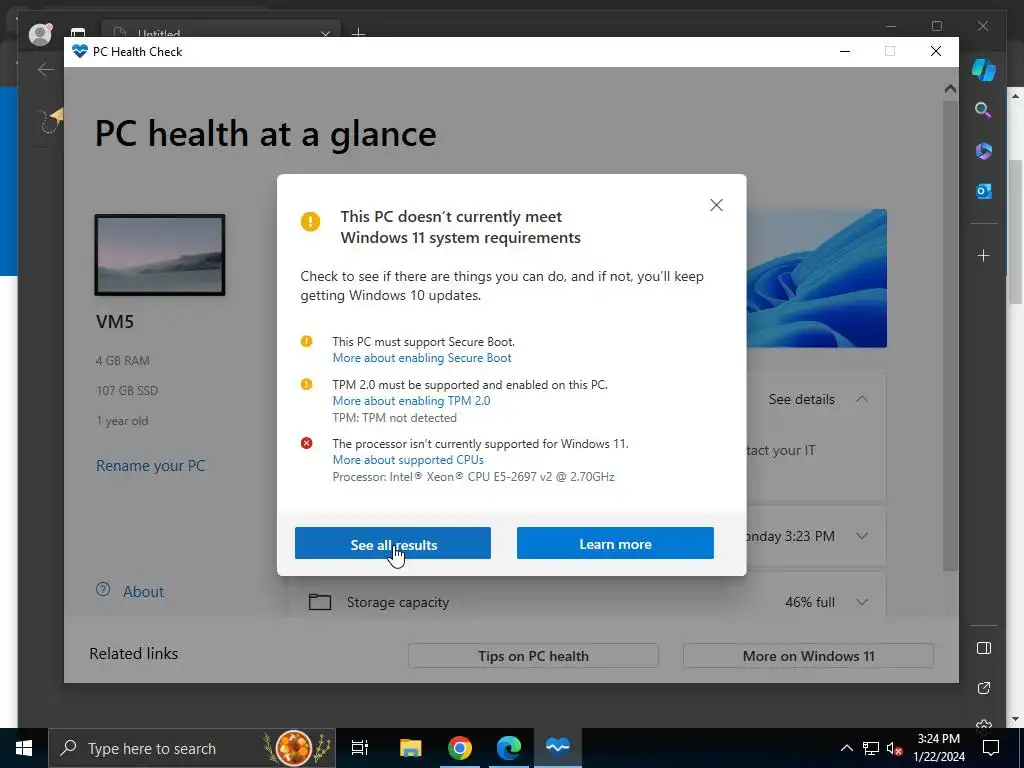Click the See all results button

[x=392, y=543]
